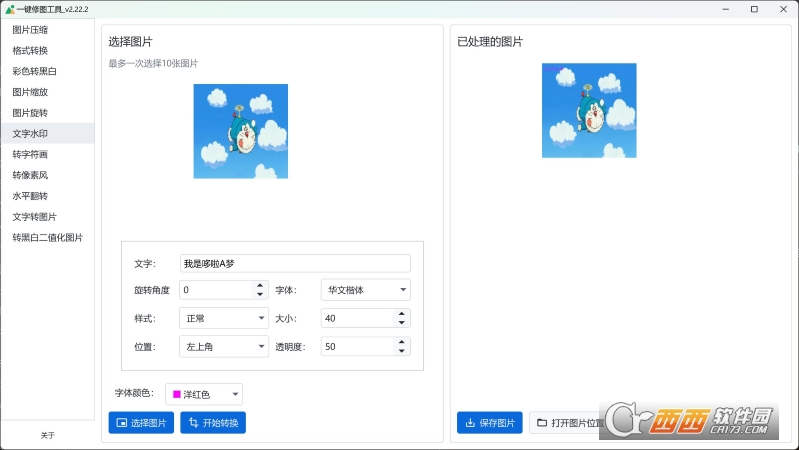Increase the font size with up arrow
The width and height of the screenshot is (799, 450).
402,314
